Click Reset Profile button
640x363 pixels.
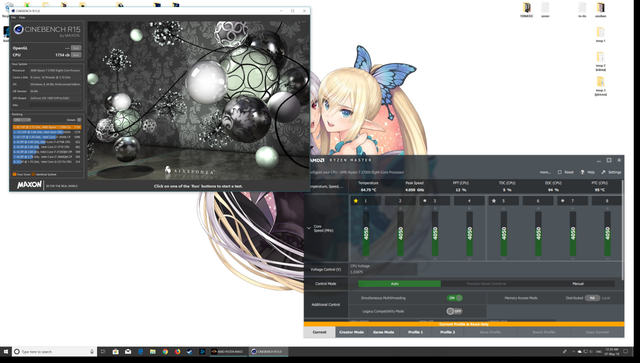coord(544,332)
